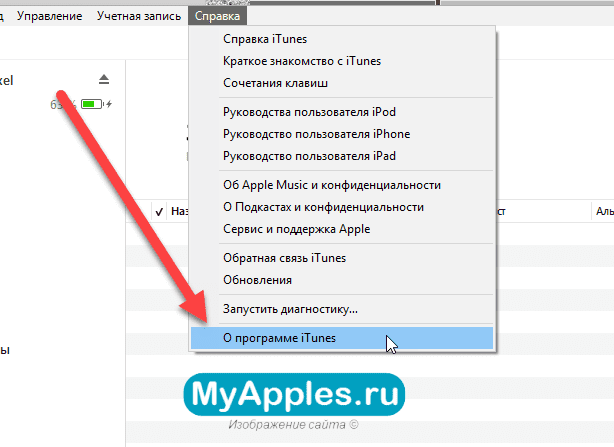Click the charging lightning bolt icon

(109, 104)
